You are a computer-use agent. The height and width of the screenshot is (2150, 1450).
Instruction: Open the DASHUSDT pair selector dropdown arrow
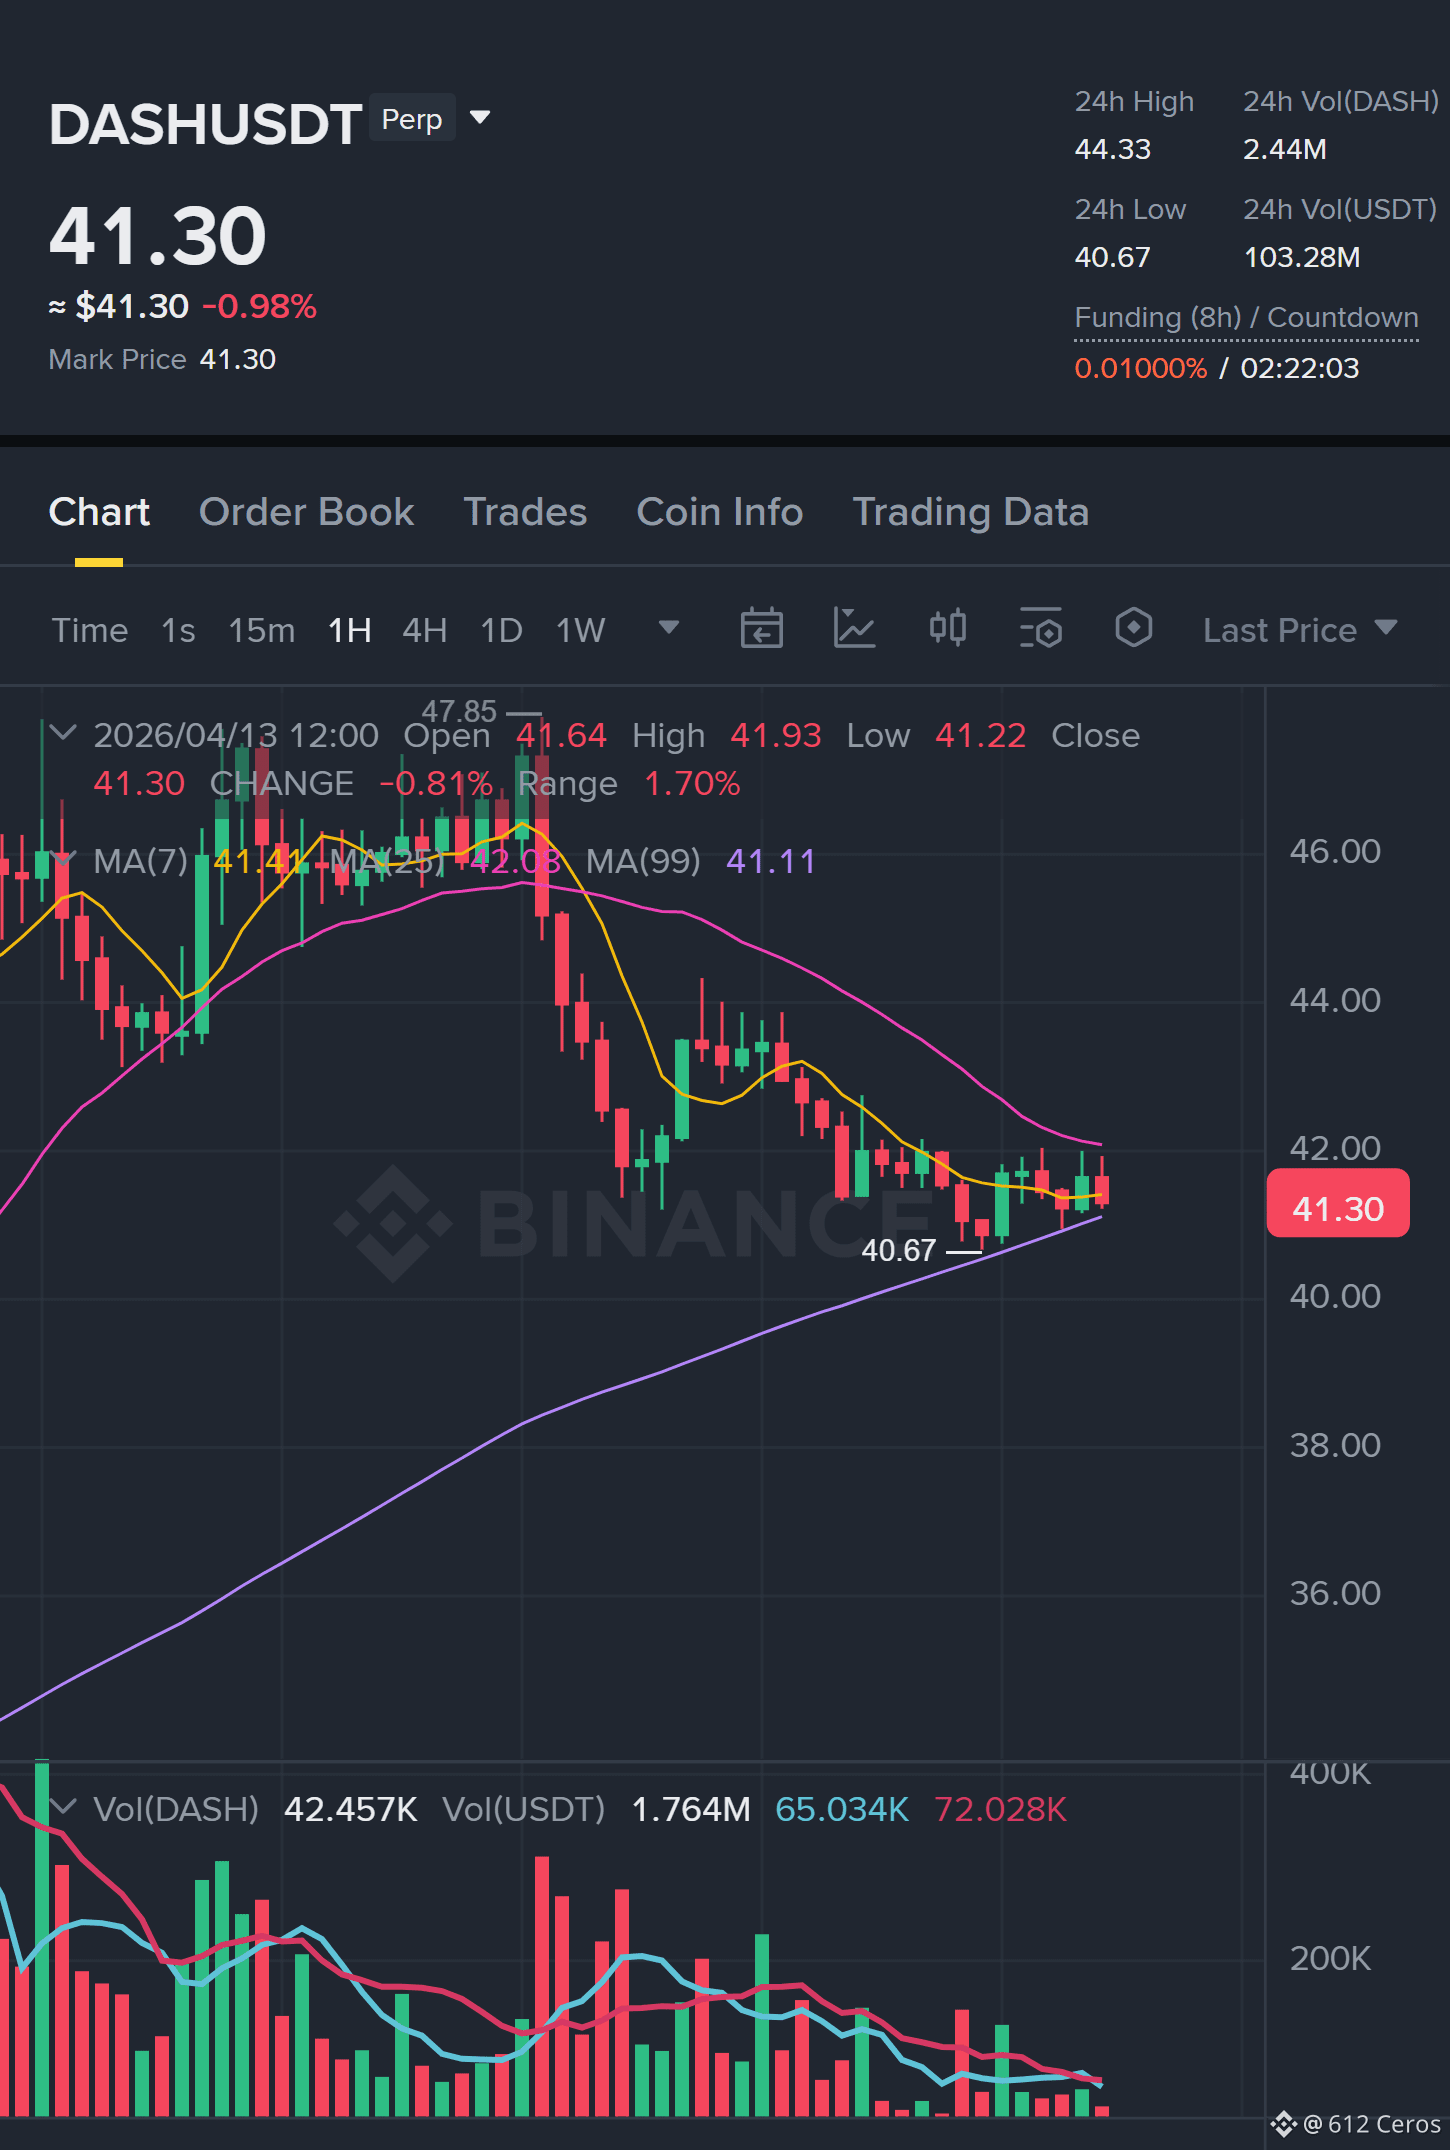(480, 118)
